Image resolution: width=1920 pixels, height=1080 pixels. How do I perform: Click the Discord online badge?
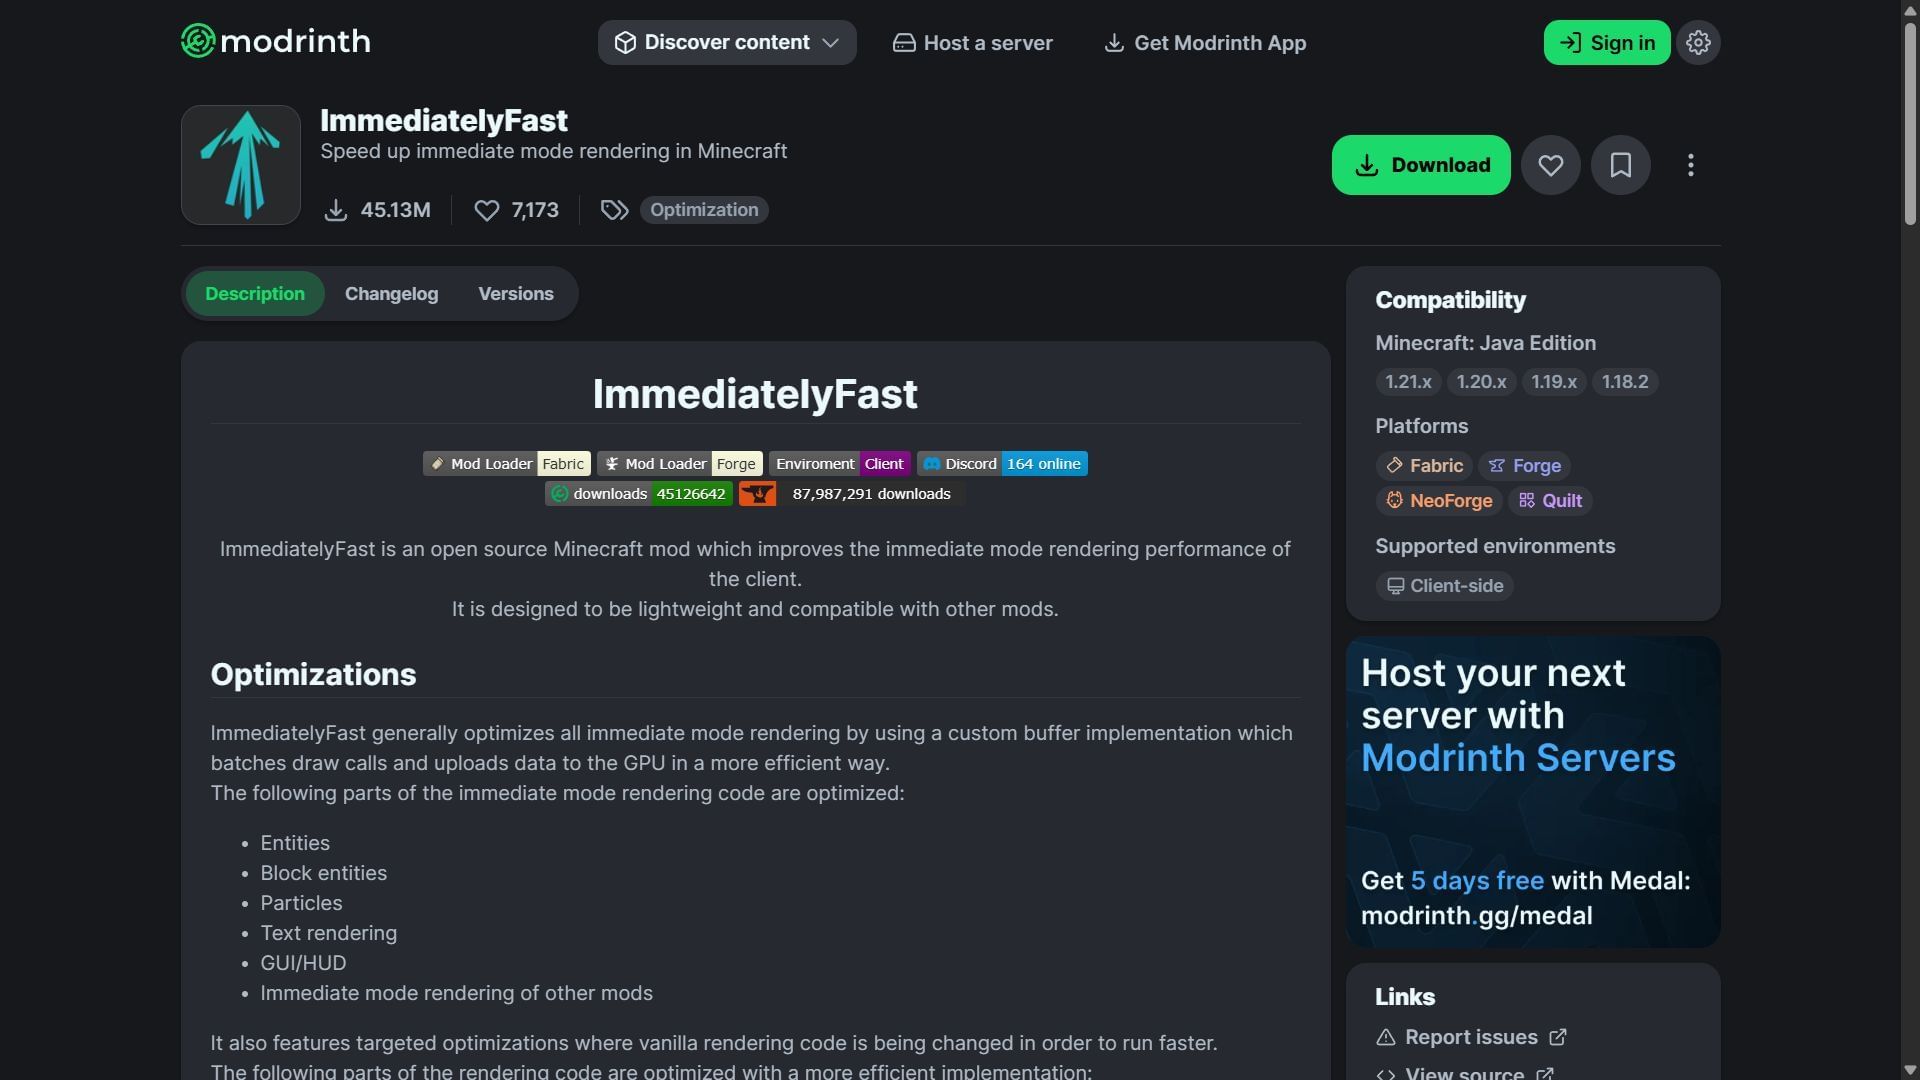pos(1002,464)
